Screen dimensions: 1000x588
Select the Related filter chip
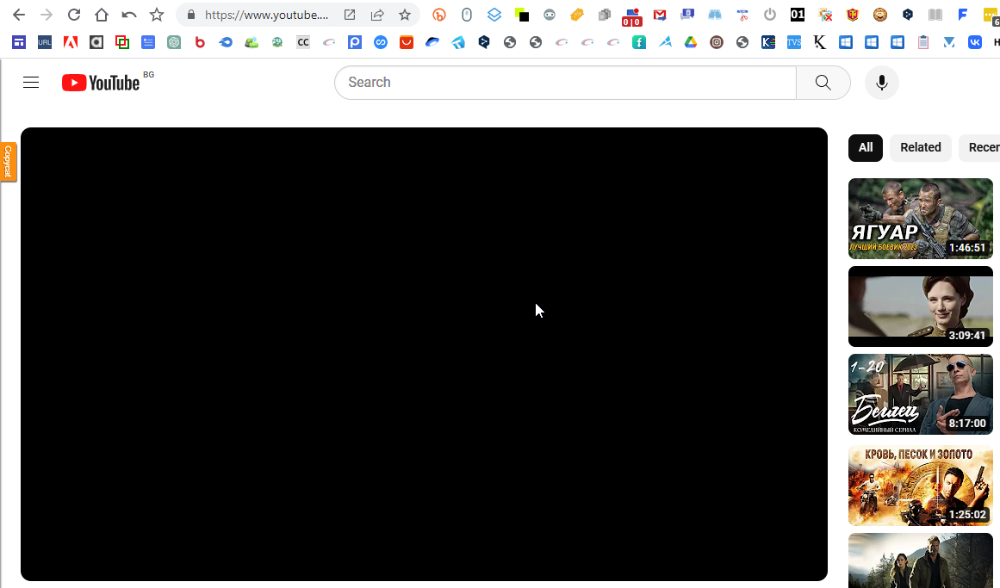click(x=920, y=147)
